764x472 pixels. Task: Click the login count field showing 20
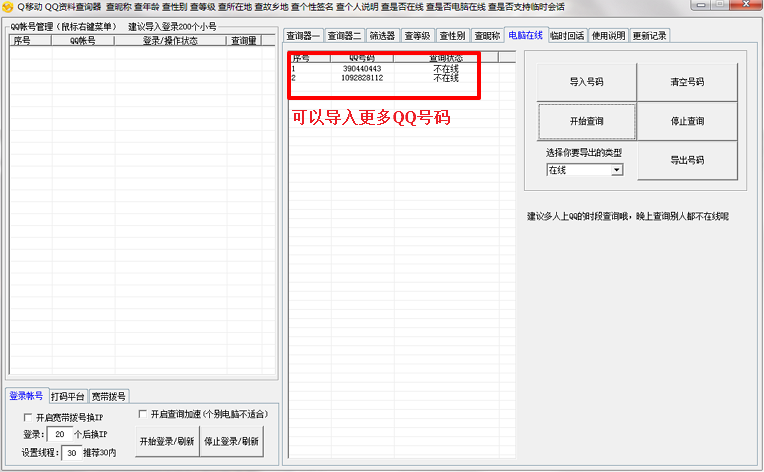(60, 434)
